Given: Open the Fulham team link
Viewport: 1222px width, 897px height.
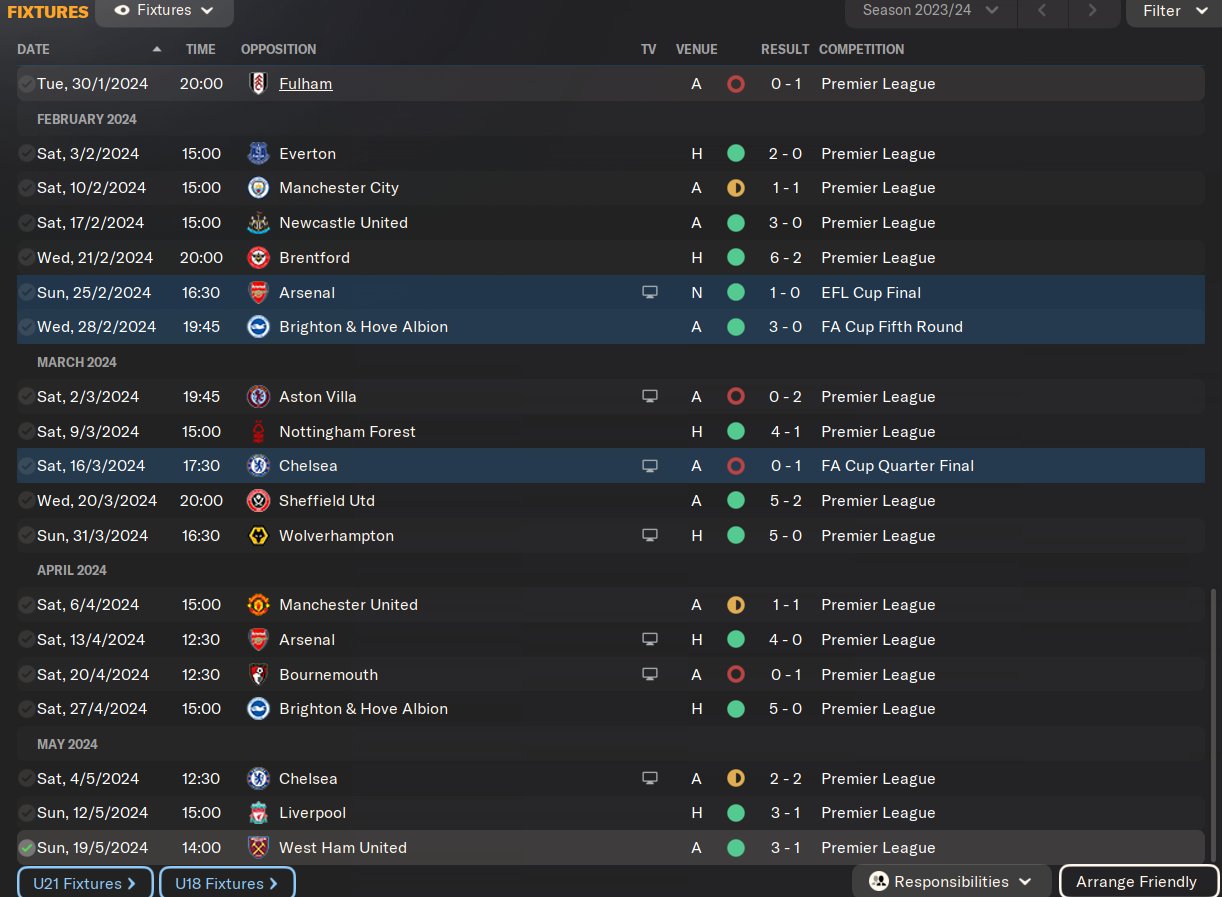Looking at the screenshot, I should (305, 84).
